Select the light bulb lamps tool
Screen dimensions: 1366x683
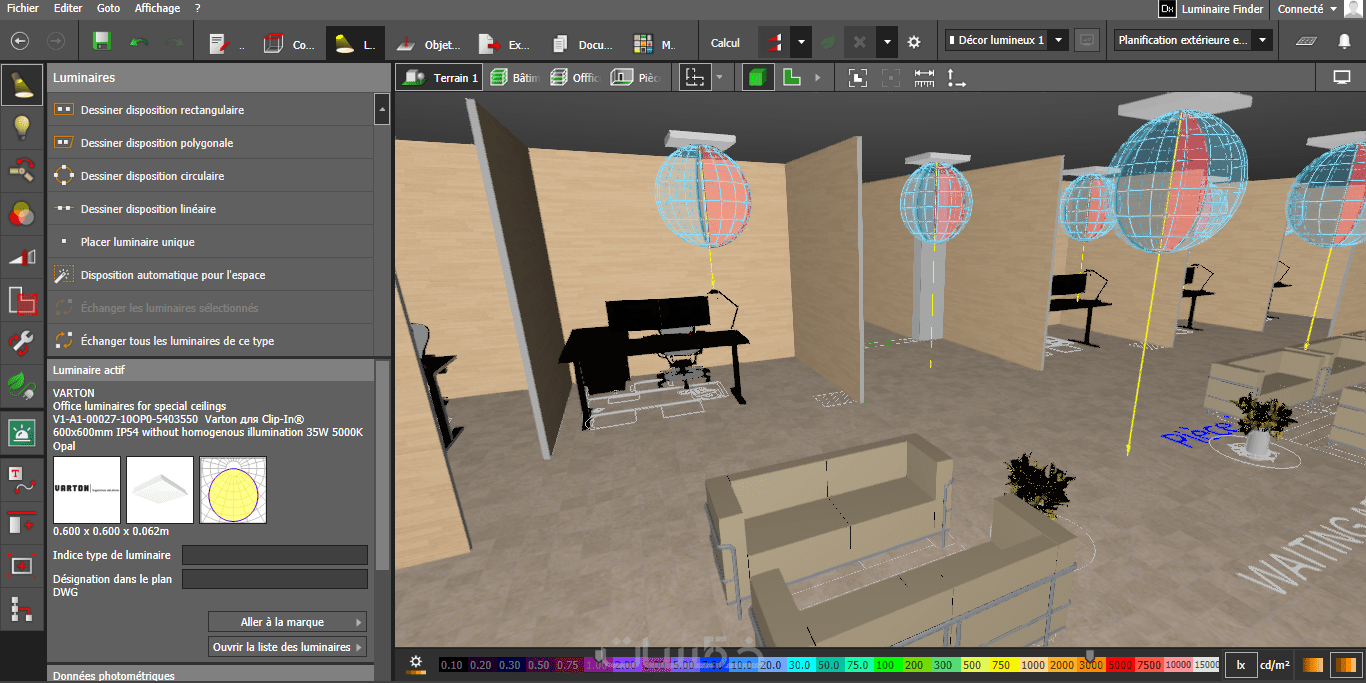coord(22,127)
